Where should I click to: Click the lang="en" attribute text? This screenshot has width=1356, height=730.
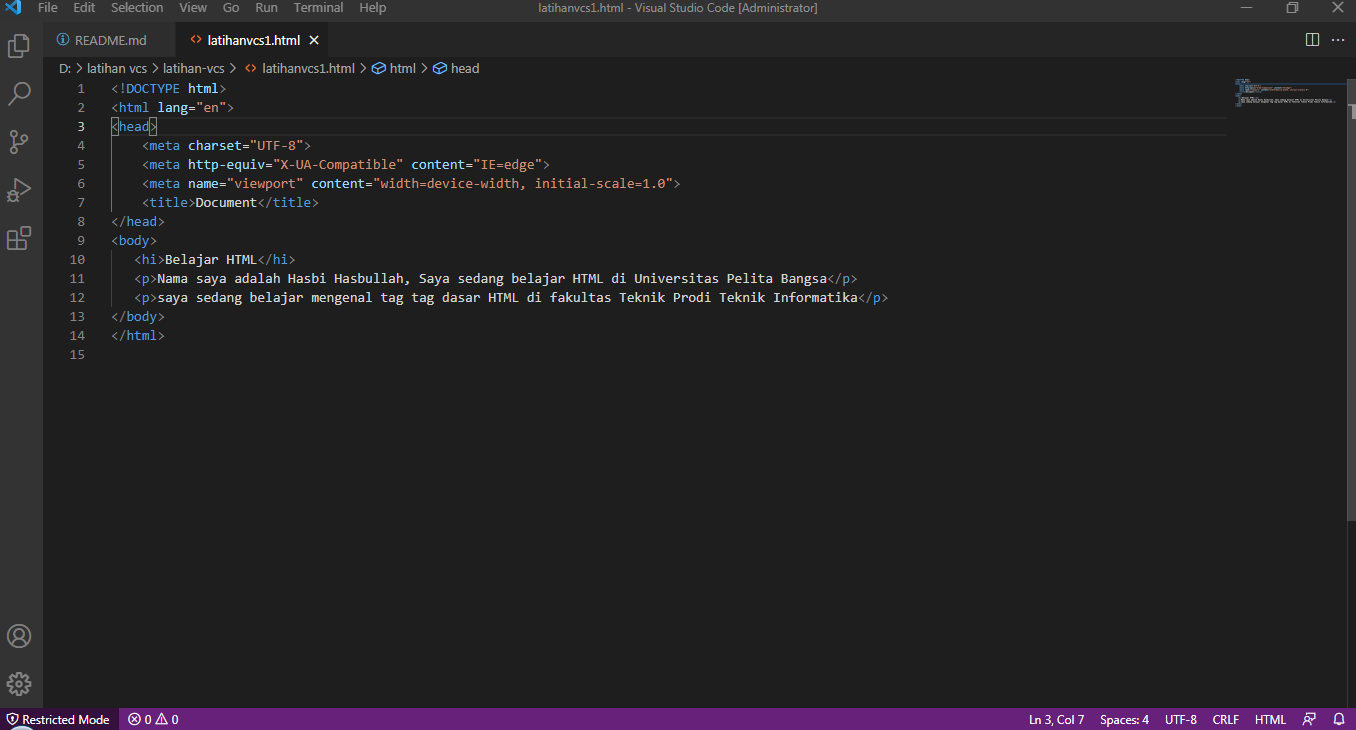192,107
